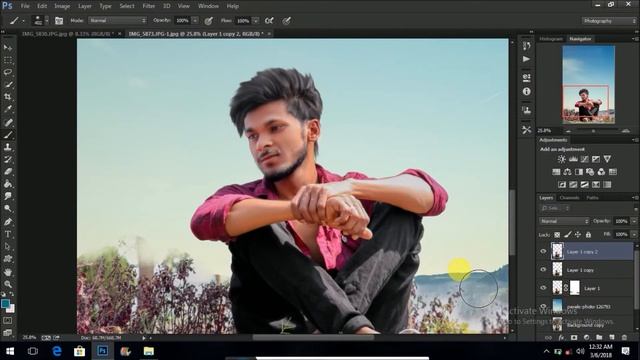Select the Path Selection tool

click(x=8, y=246)
